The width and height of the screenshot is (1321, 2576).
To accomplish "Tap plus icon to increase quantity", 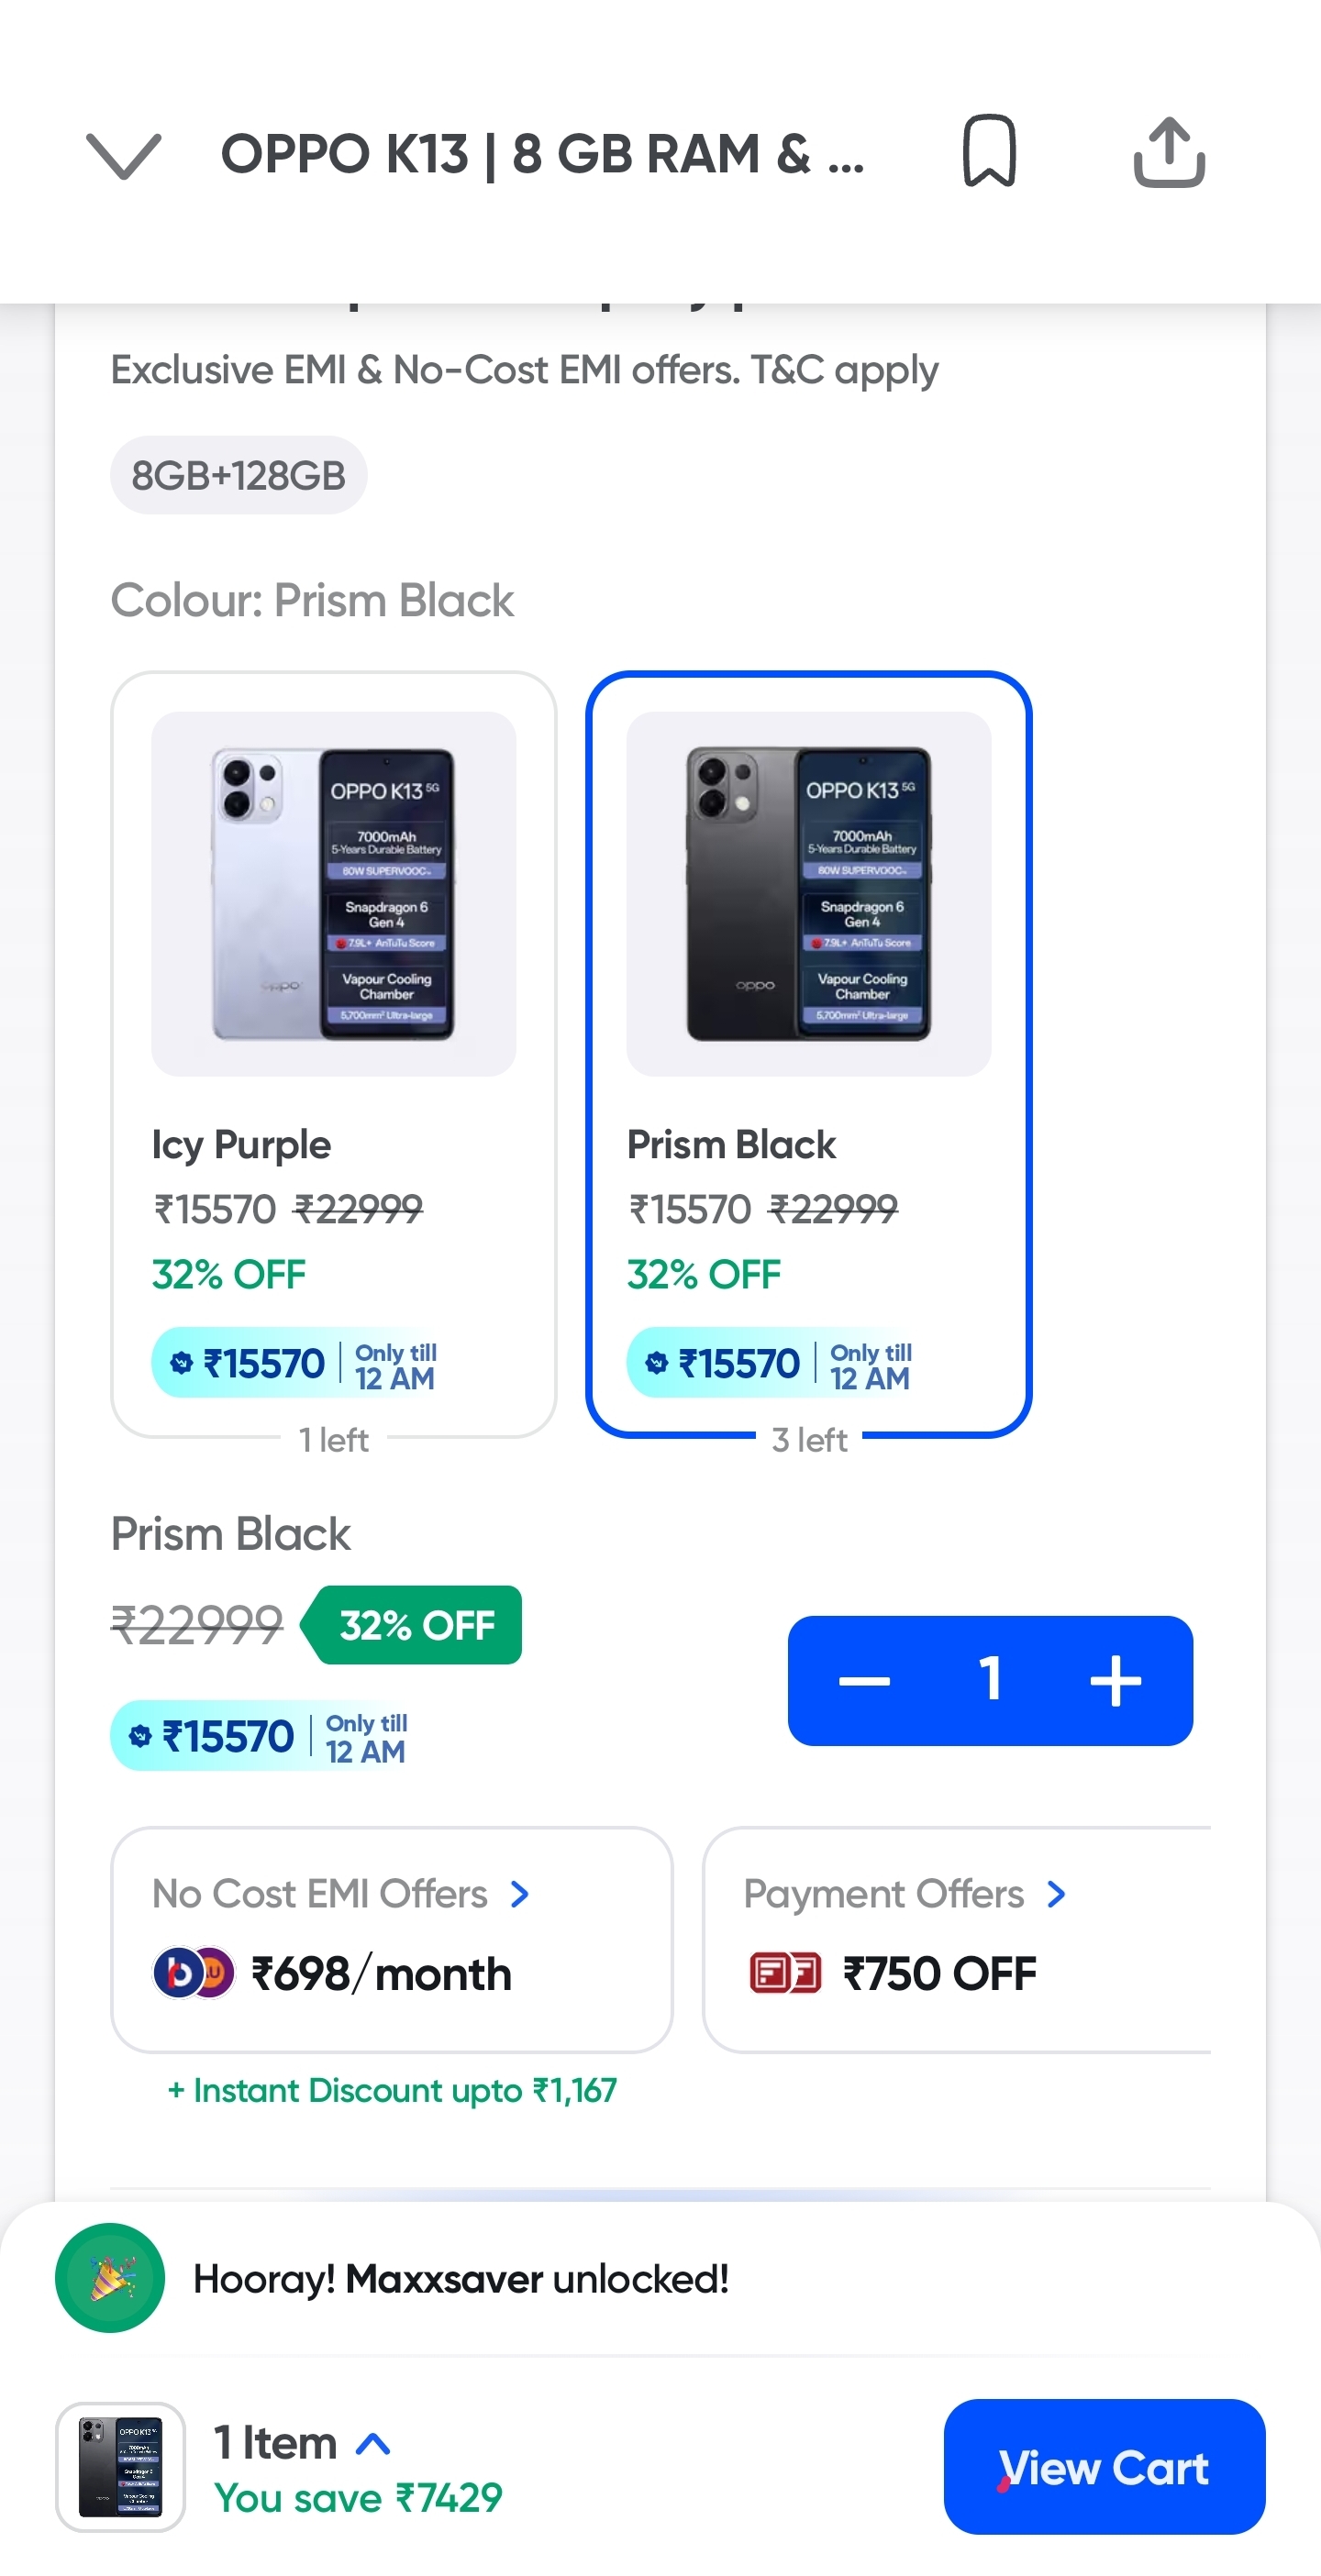I will point(1115,1681).
